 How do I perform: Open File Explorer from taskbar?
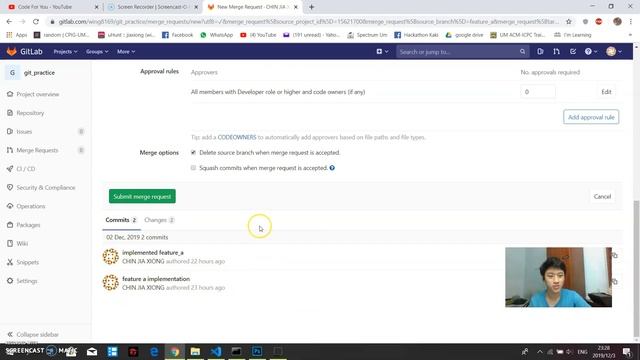click(195, 351)
